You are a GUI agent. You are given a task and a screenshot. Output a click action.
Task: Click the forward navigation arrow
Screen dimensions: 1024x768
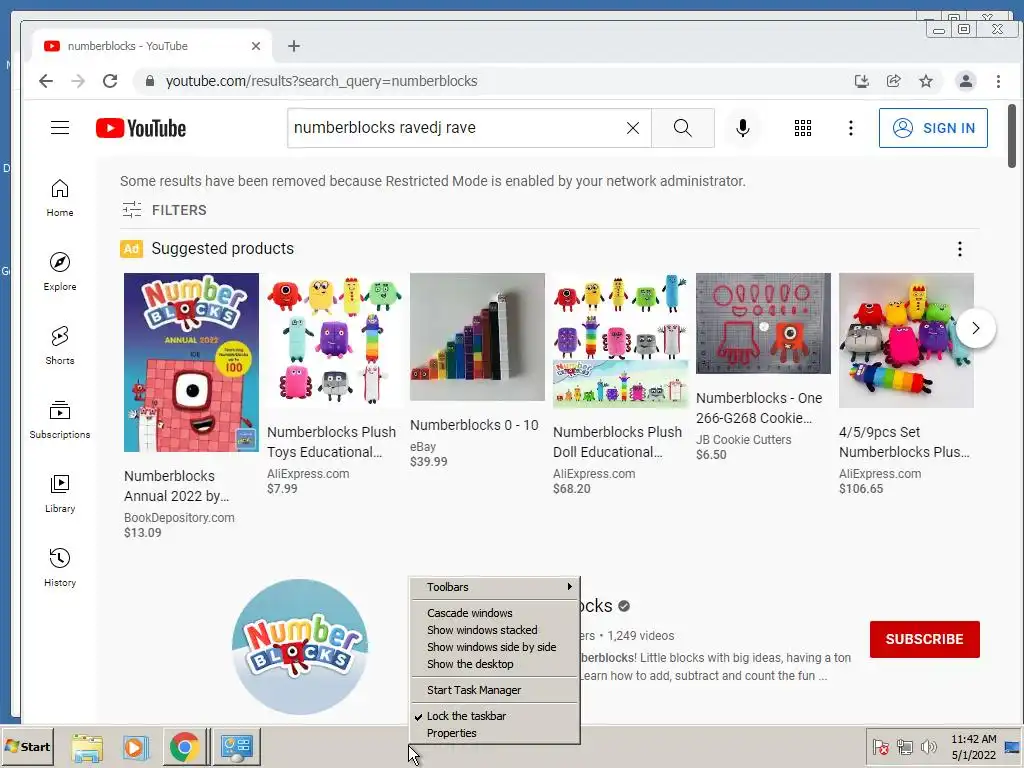[78, 81]
